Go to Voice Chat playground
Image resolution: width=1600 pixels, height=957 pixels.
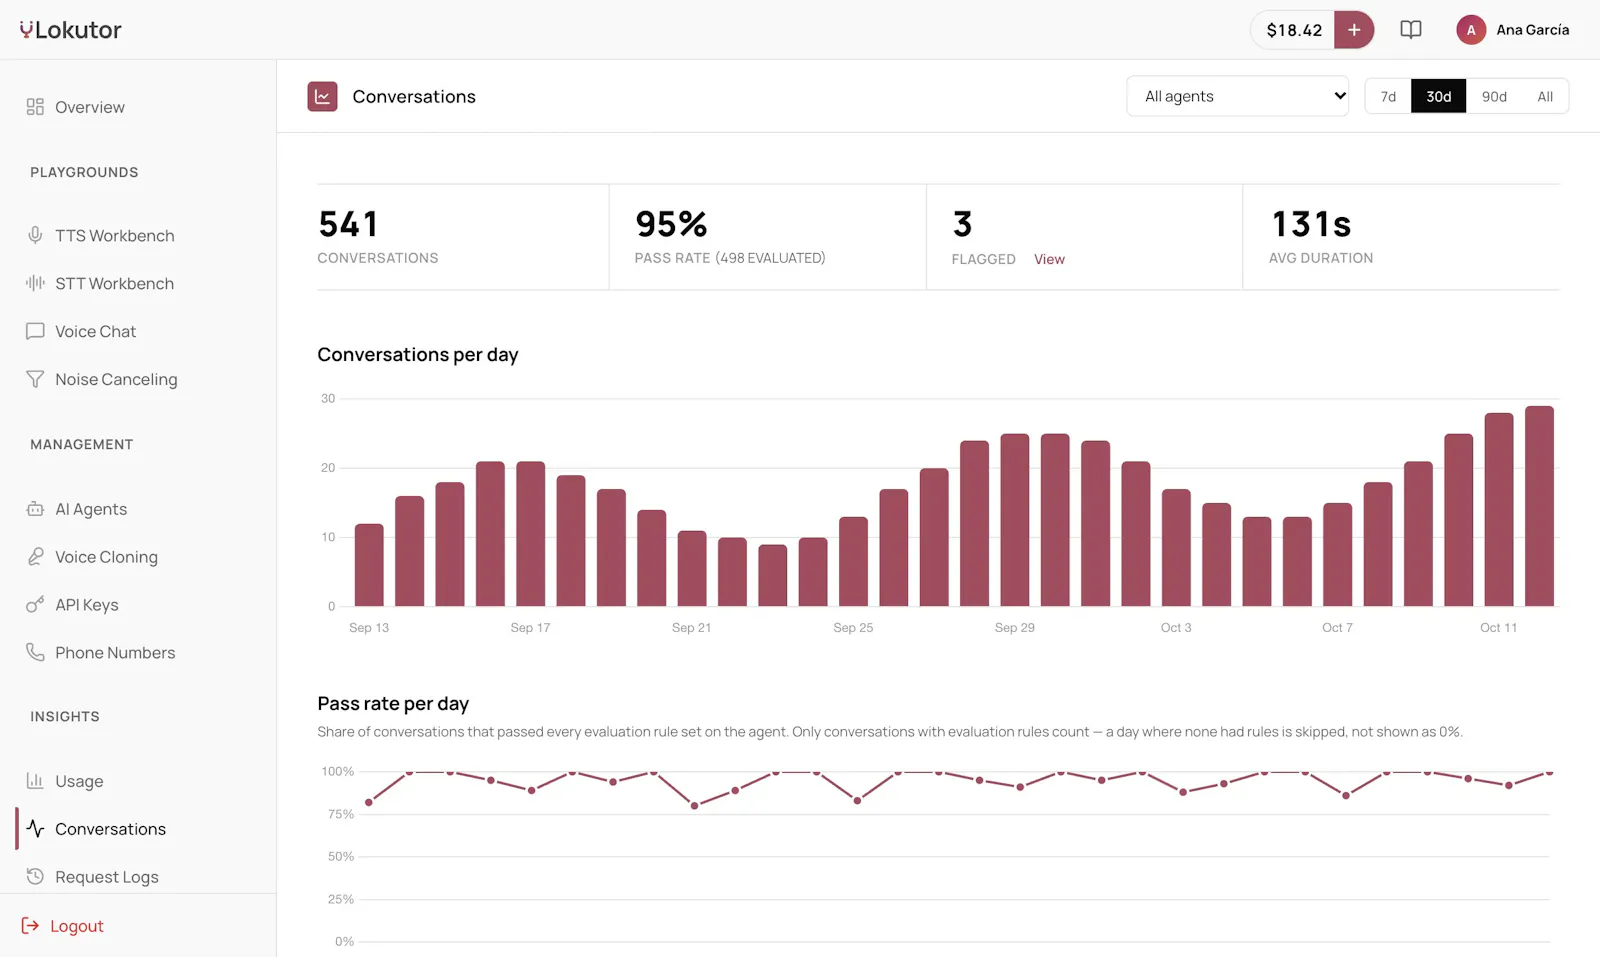(96, 331)
